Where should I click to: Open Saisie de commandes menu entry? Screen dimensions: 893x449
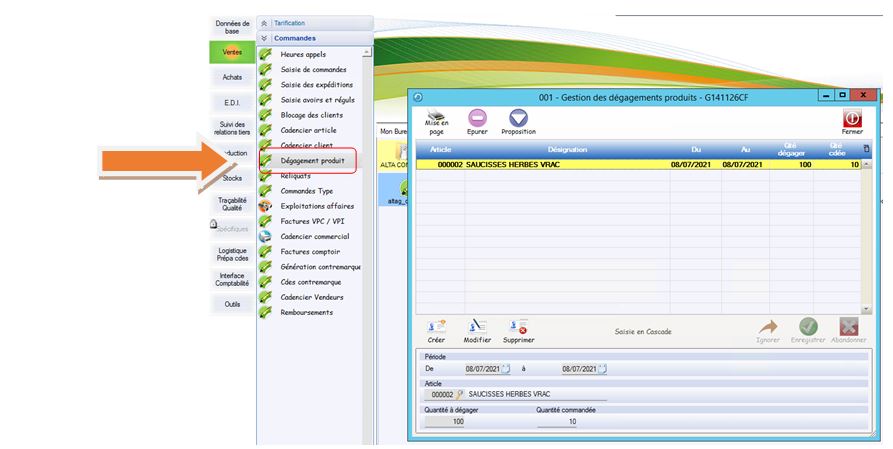(313, 70)
